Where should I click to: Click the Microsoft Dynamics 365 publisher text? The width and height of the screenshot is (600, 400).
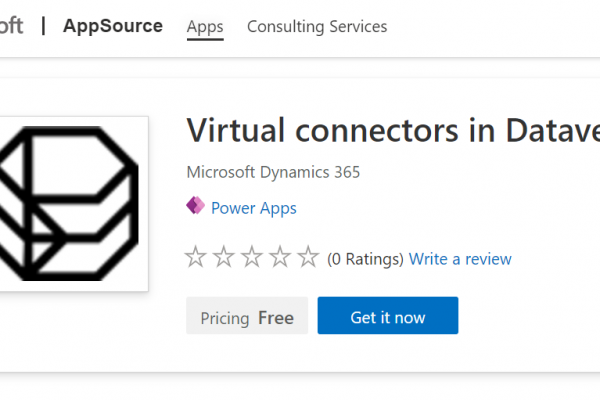(x=273, y=172)
